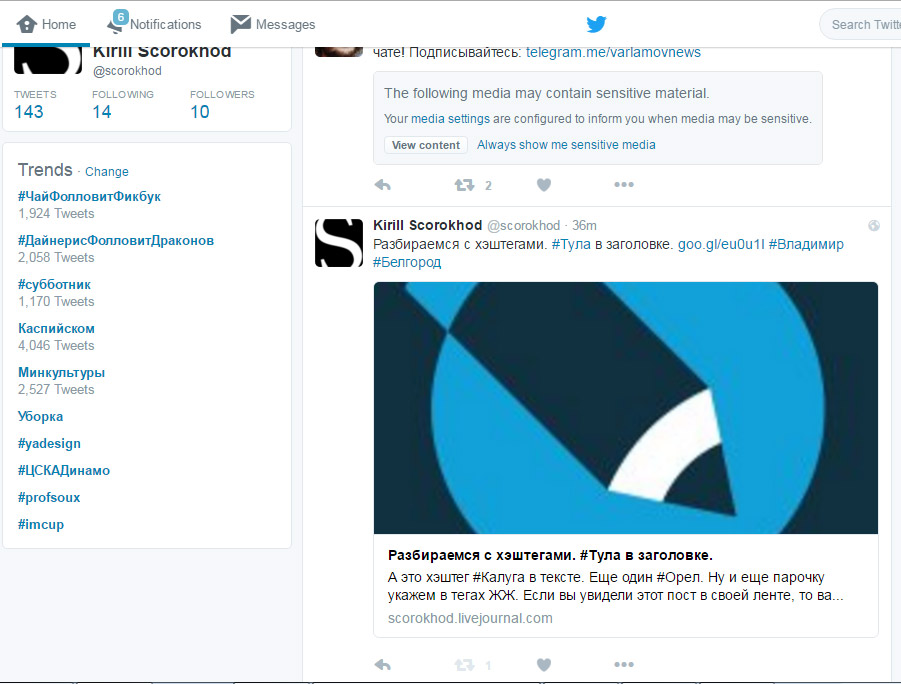Open Messages envelope icon

click(x=241, y=24)
